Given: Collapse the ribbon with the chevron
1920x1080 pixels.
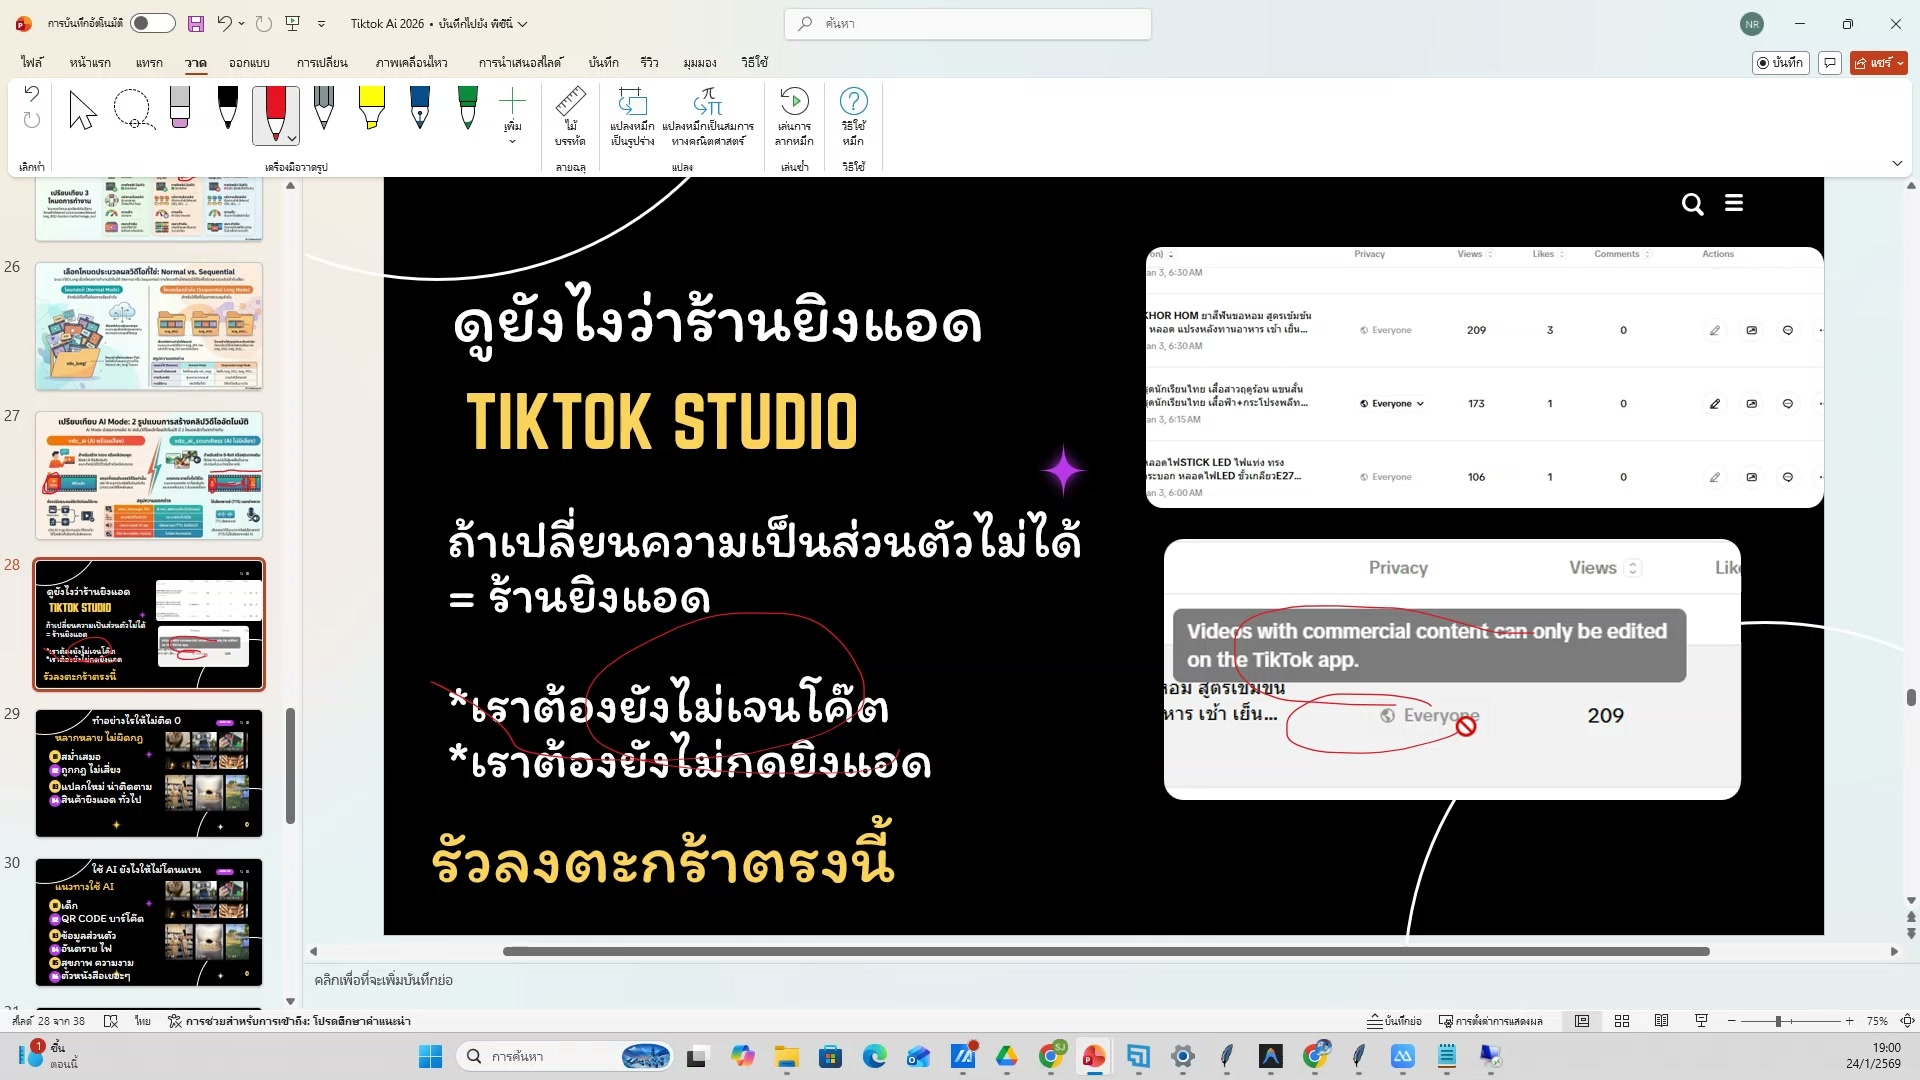Looking at the screenshot, I should [x=1897, y=163].
